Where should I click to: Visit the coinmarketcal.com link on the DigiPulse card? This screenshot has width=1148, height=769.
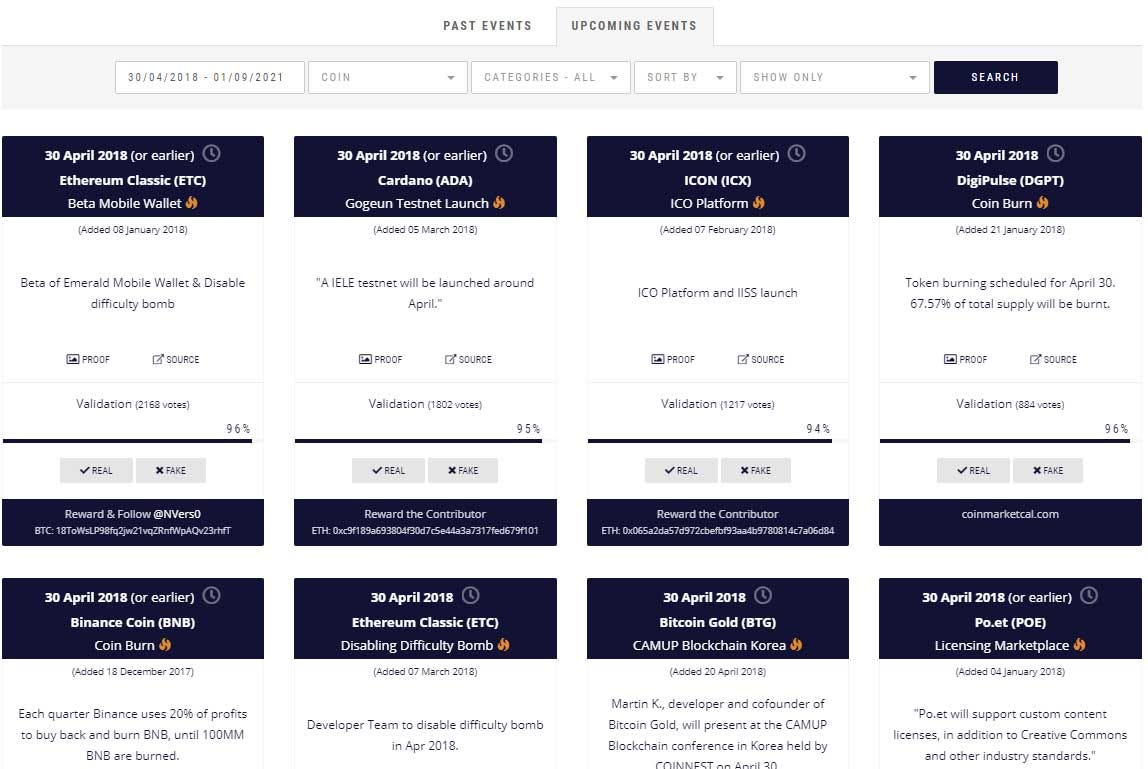pyautogui.click(x=1008, y=514)
